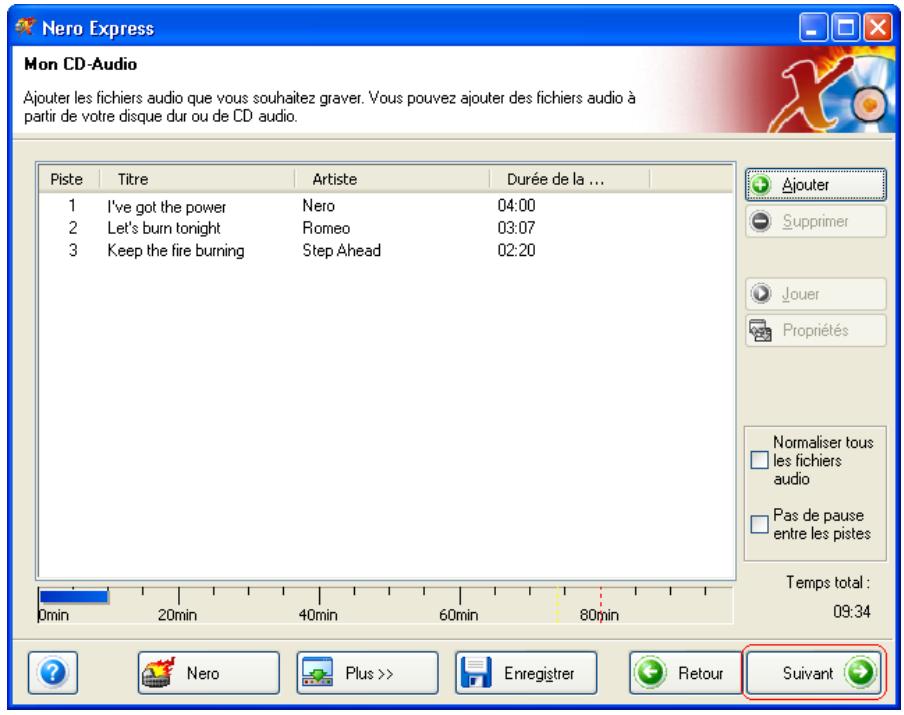904x715 pixels.
Task: Switch to Nero via Nero button label
Action: coord(203,673)
